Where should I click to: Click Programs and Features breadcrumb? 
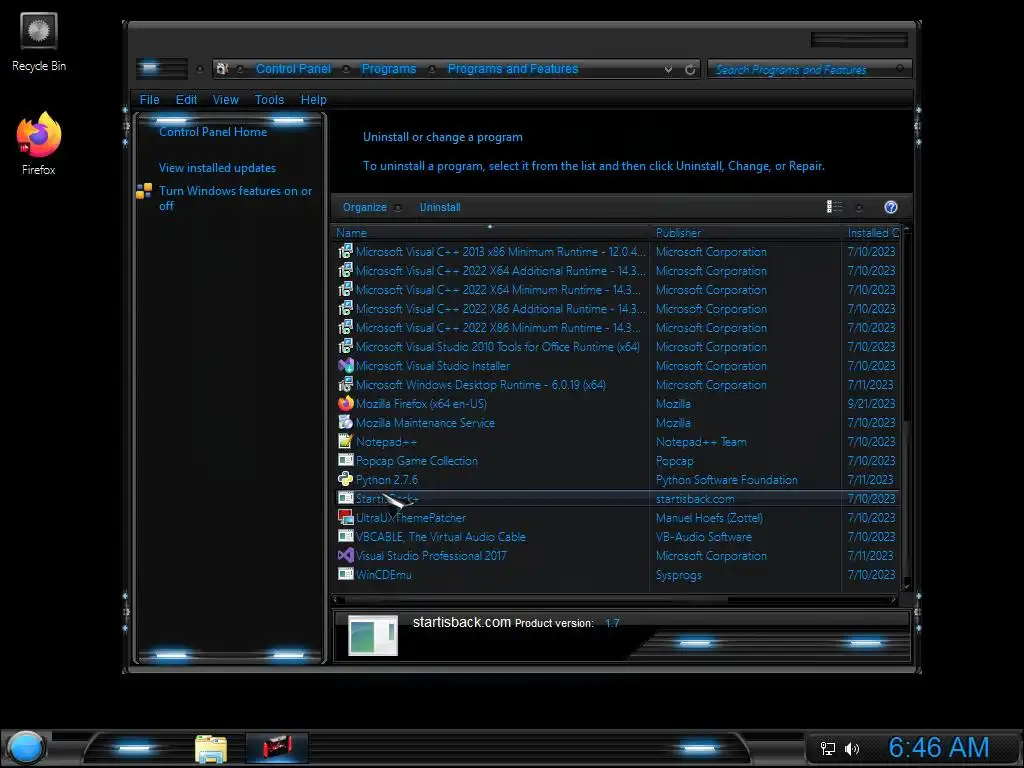point(513,69)
